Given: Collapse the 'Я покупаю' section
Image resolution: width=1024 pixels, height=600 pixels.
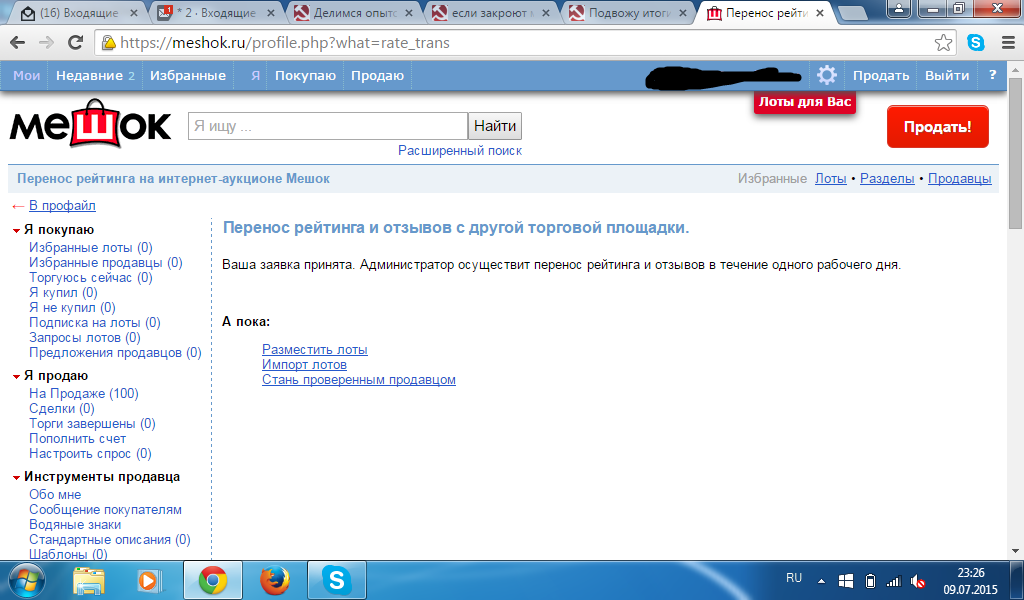Looking at the screenshot, I should pos(16,230).
